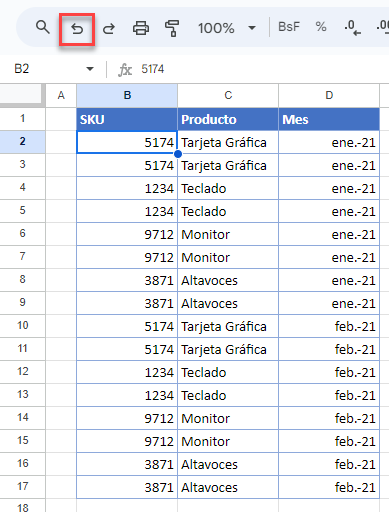Viewport: 389px width, 512px height.
Task: Select column D header
Action: point(329,95)
